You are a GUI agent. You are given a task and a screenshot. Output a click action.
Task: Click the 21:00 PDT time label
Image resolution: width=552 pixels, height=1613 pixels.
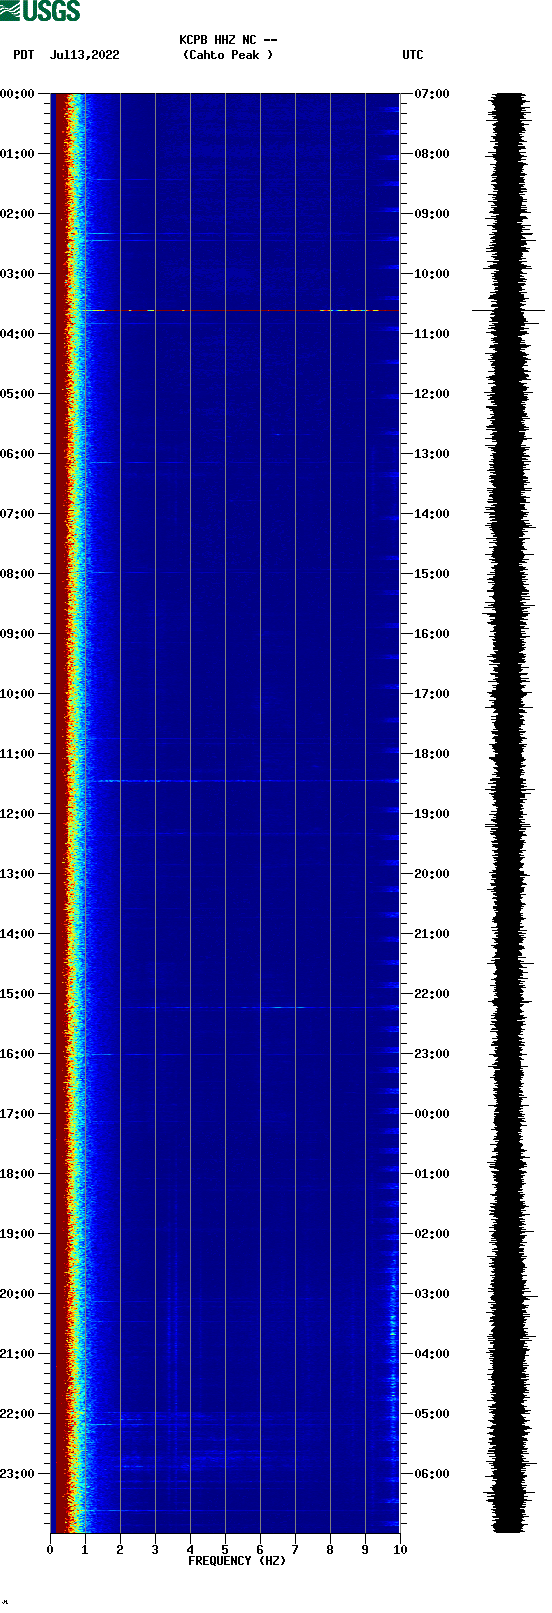pos(18,1354)
